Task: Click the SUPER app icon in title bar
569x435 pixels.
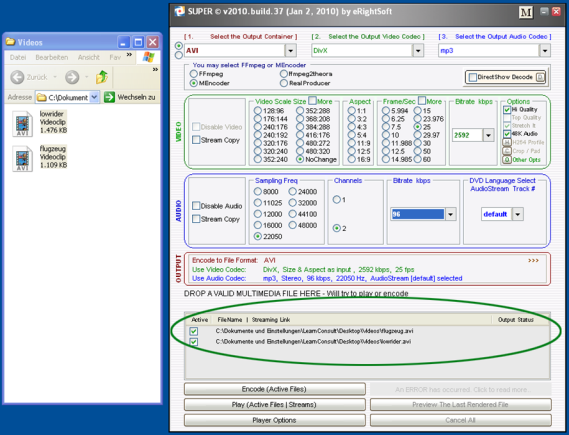Action: 179,11
